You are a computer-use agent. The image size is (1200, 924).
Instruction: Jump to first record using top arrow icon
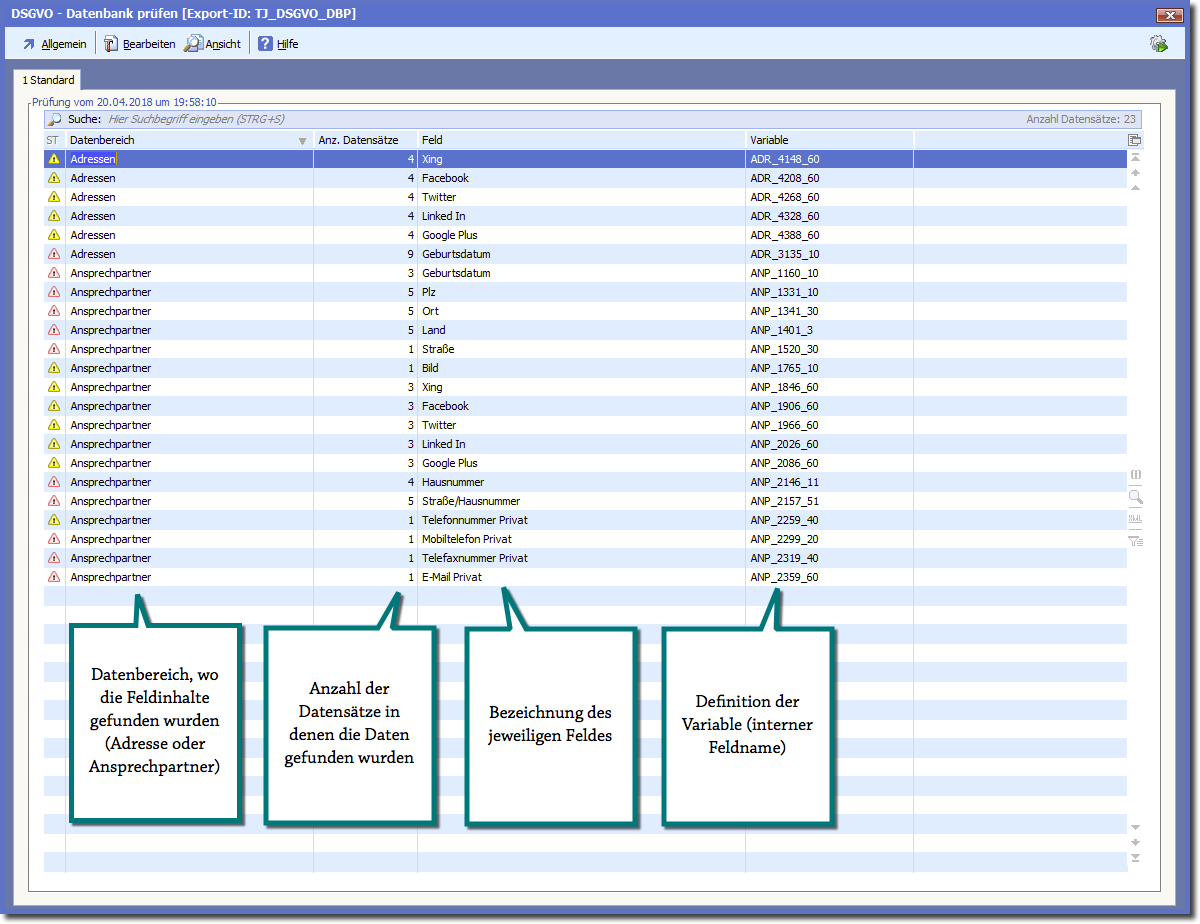coord(1135,158)
